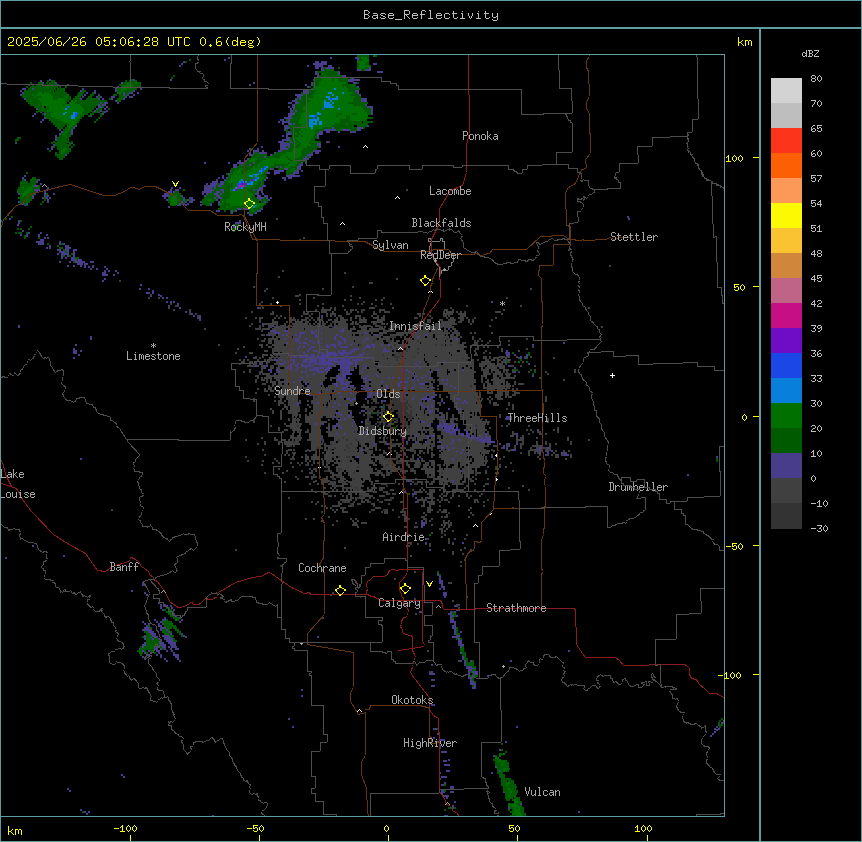
Task: Select the Lake Louise label
Action: 18,484
